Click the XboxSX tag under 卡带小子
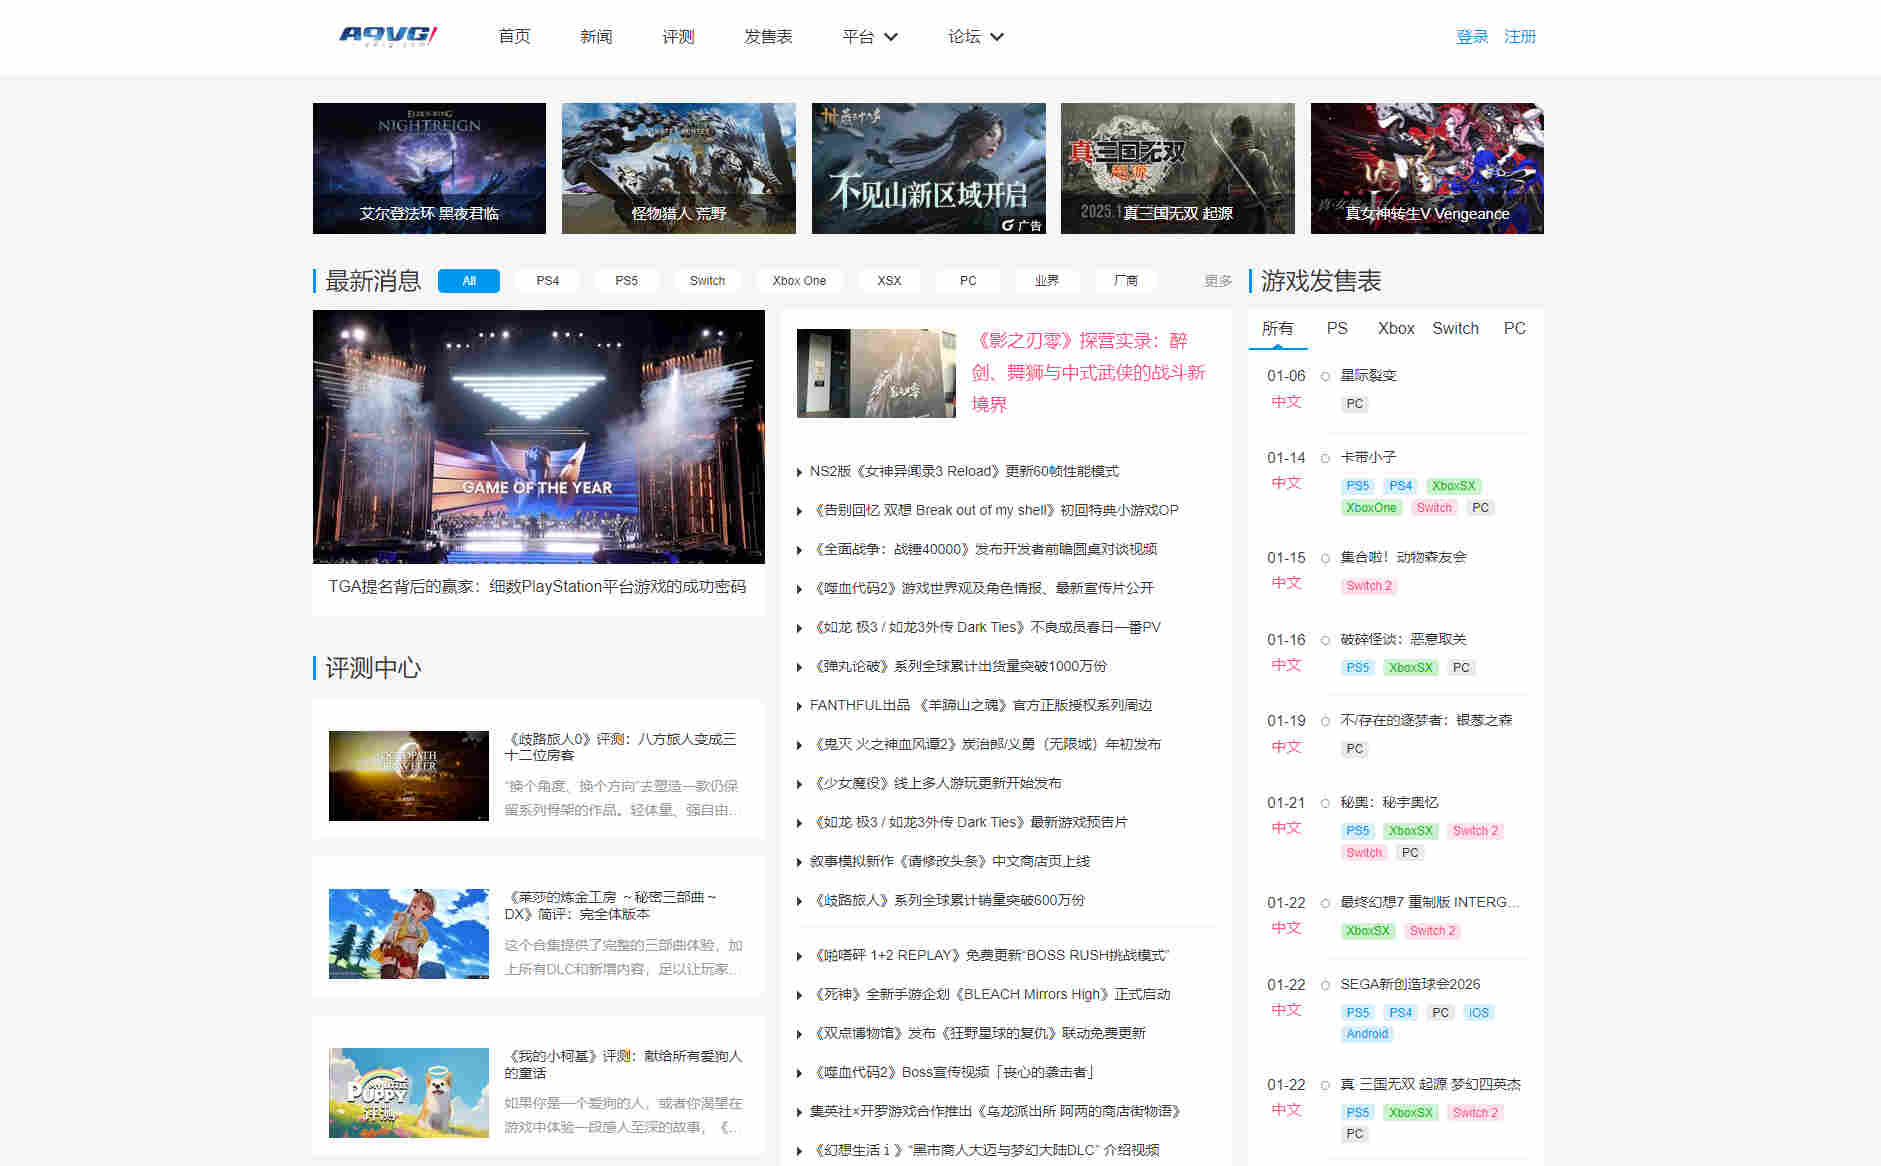 [x=1453, y=486]
